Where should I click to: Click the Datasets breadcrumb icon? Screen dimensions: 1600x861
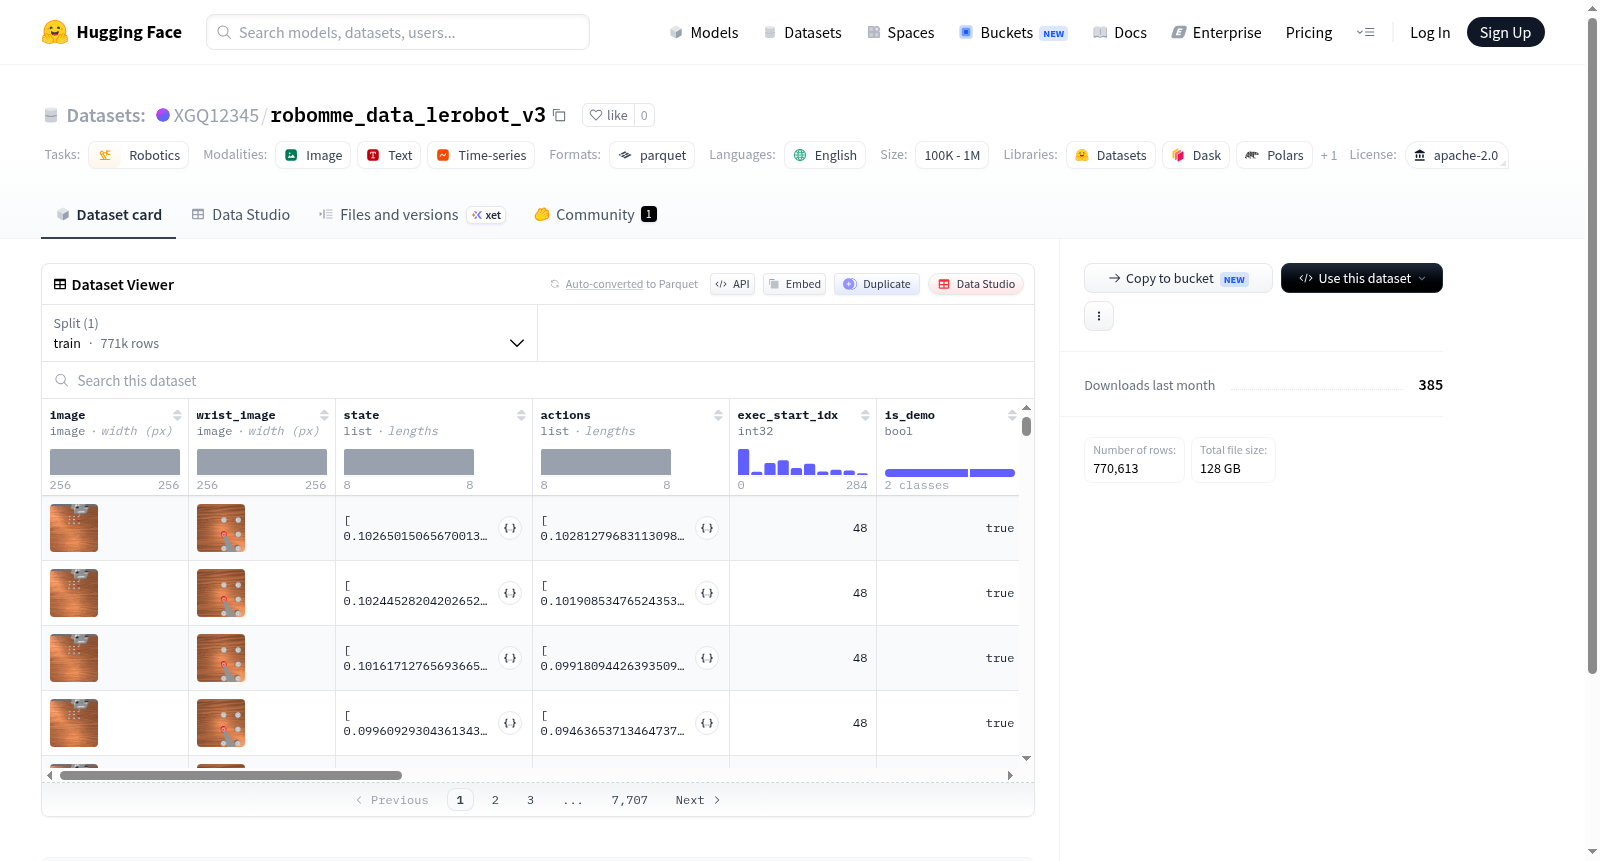[x=51, y=115]
